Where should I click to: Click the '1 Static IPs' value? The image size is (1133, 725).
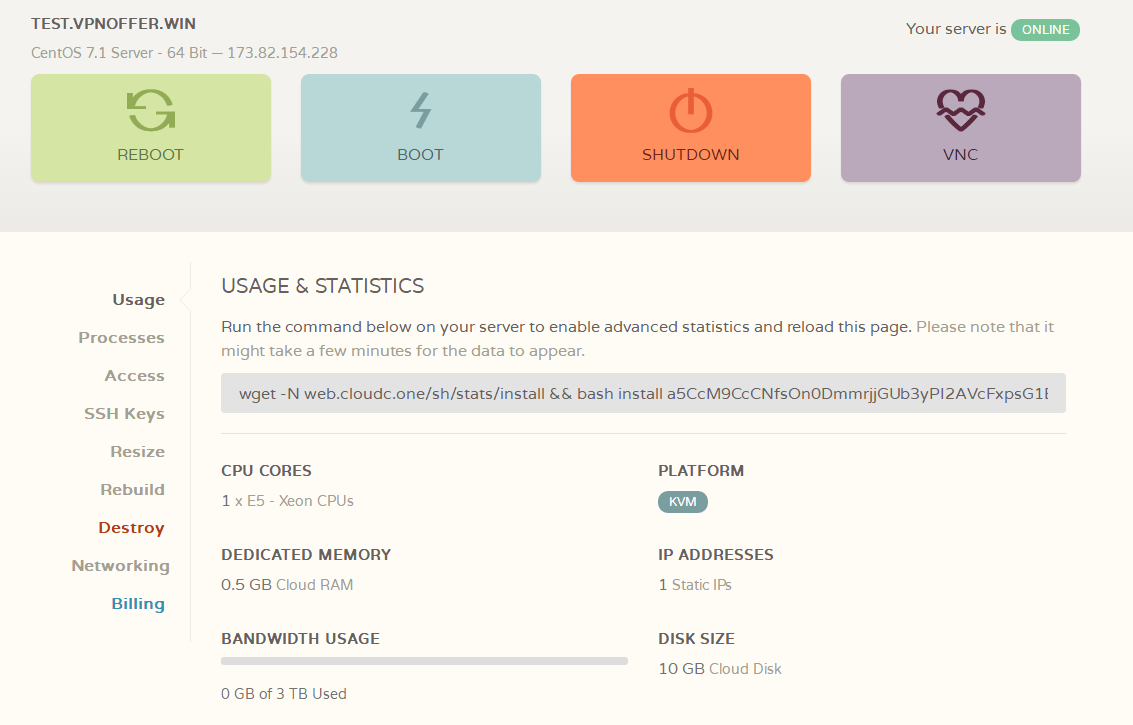click(695, 585)
